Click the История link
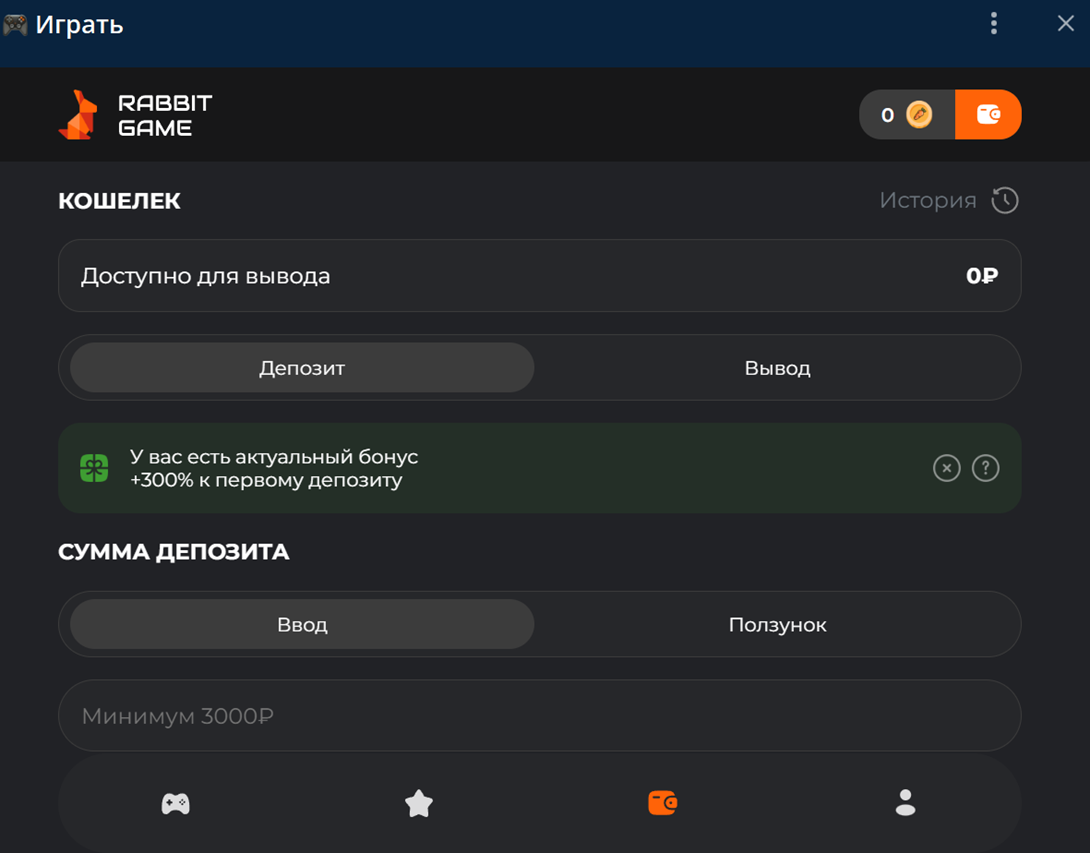Screen dimensions: 1090x853 click(x=927, y=201)
